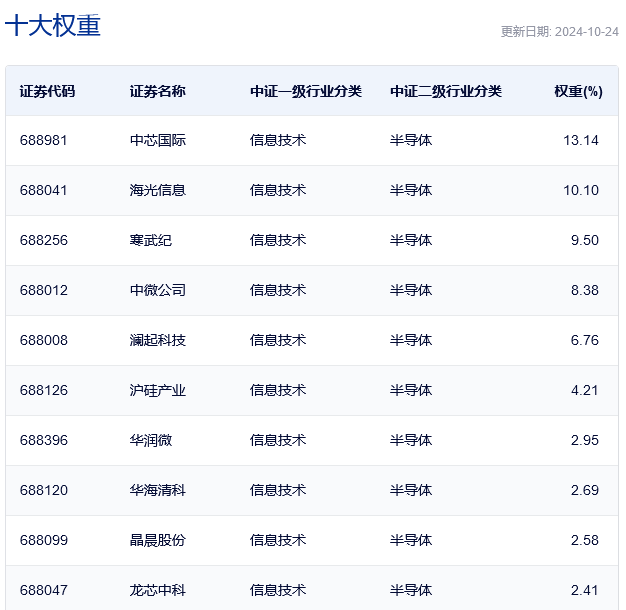This screenshot has width=626, height=610.
Task: Open the 中芯国际 security name
Action: pos(157,140)
